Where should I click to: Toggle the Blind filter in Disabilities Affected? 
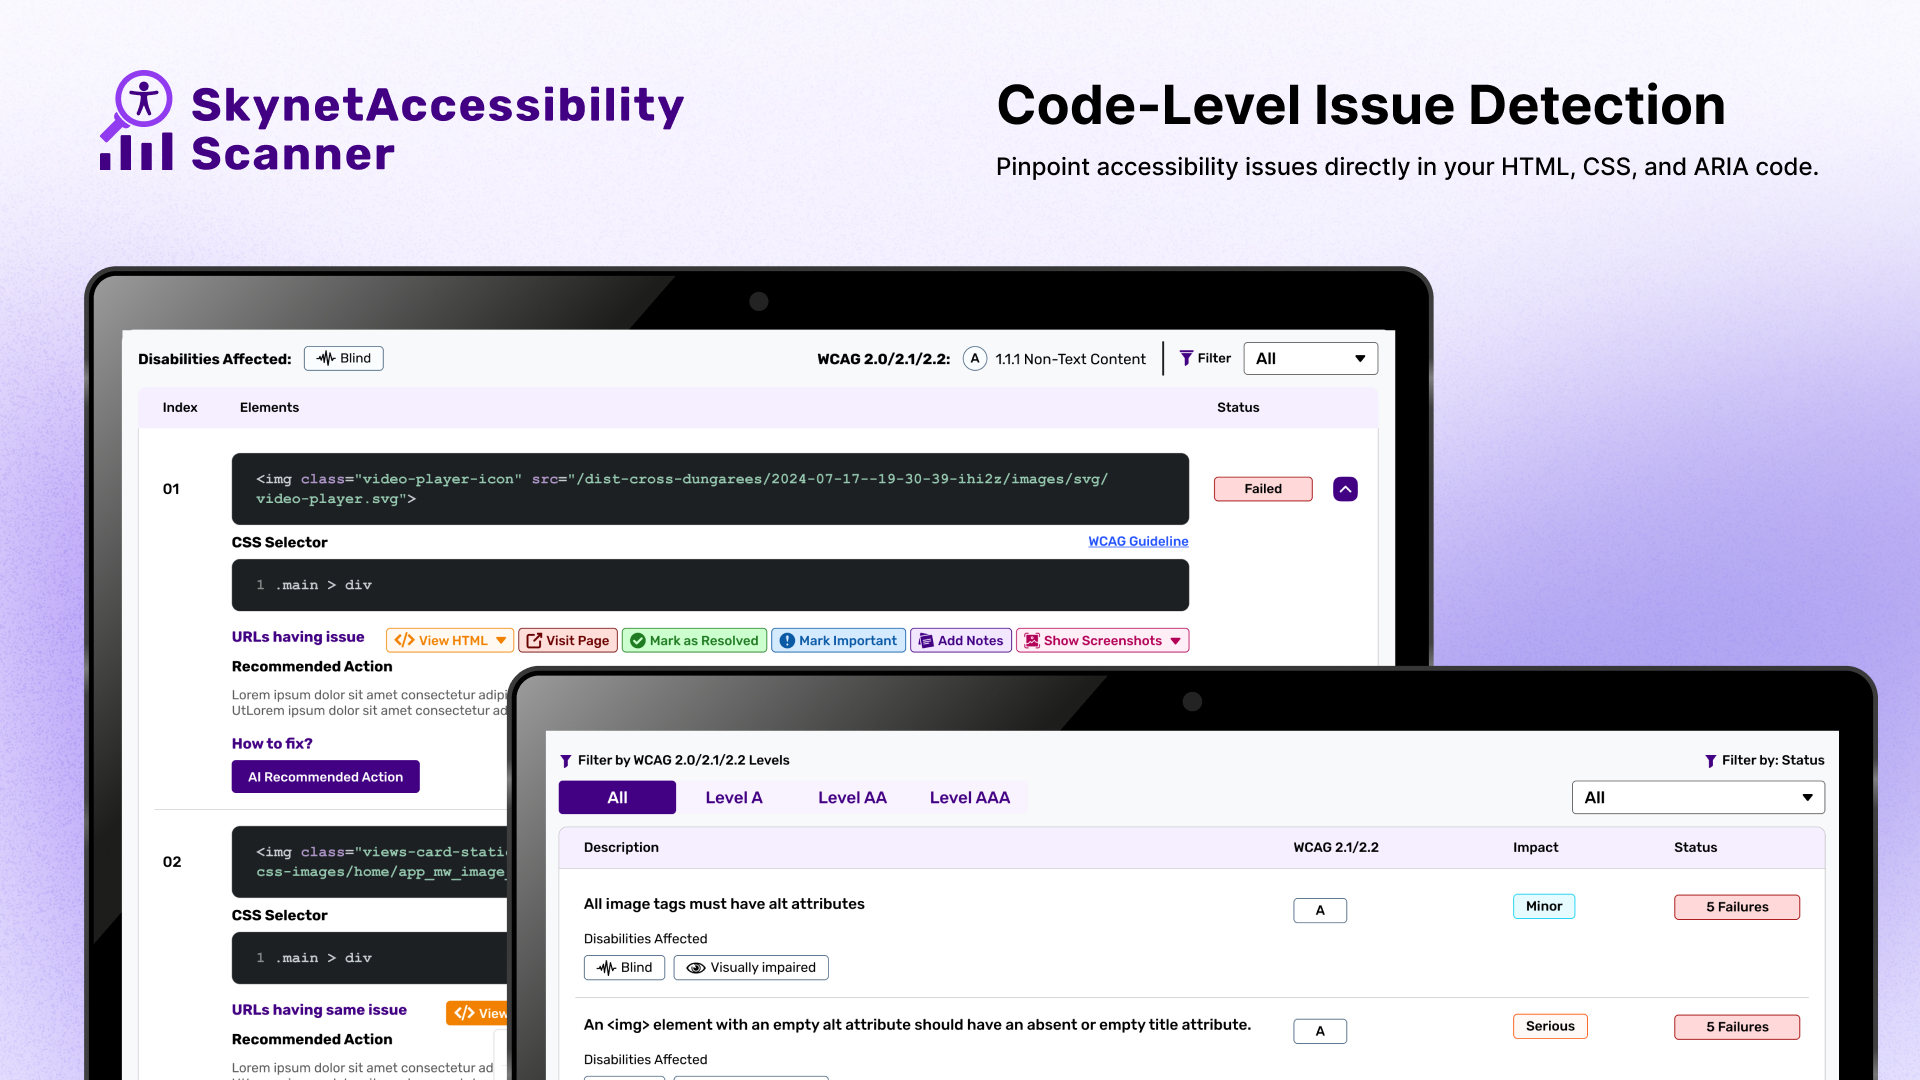pyautogui.click(x=343, y=358)
